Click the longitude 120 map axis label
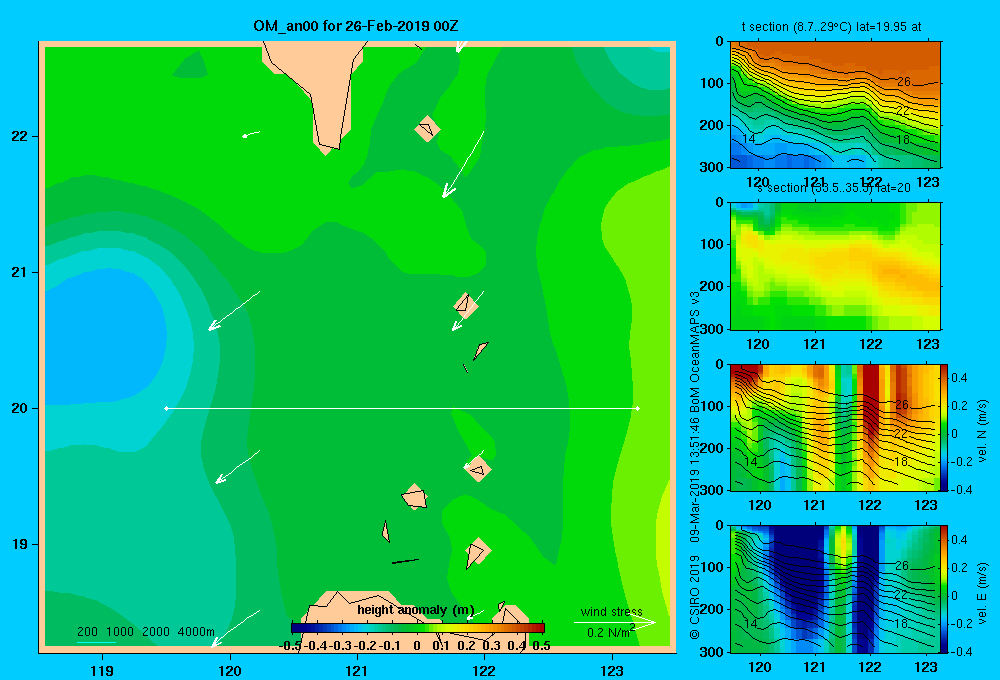Viewport: 1000px width, 680px height. coord(230,670)
